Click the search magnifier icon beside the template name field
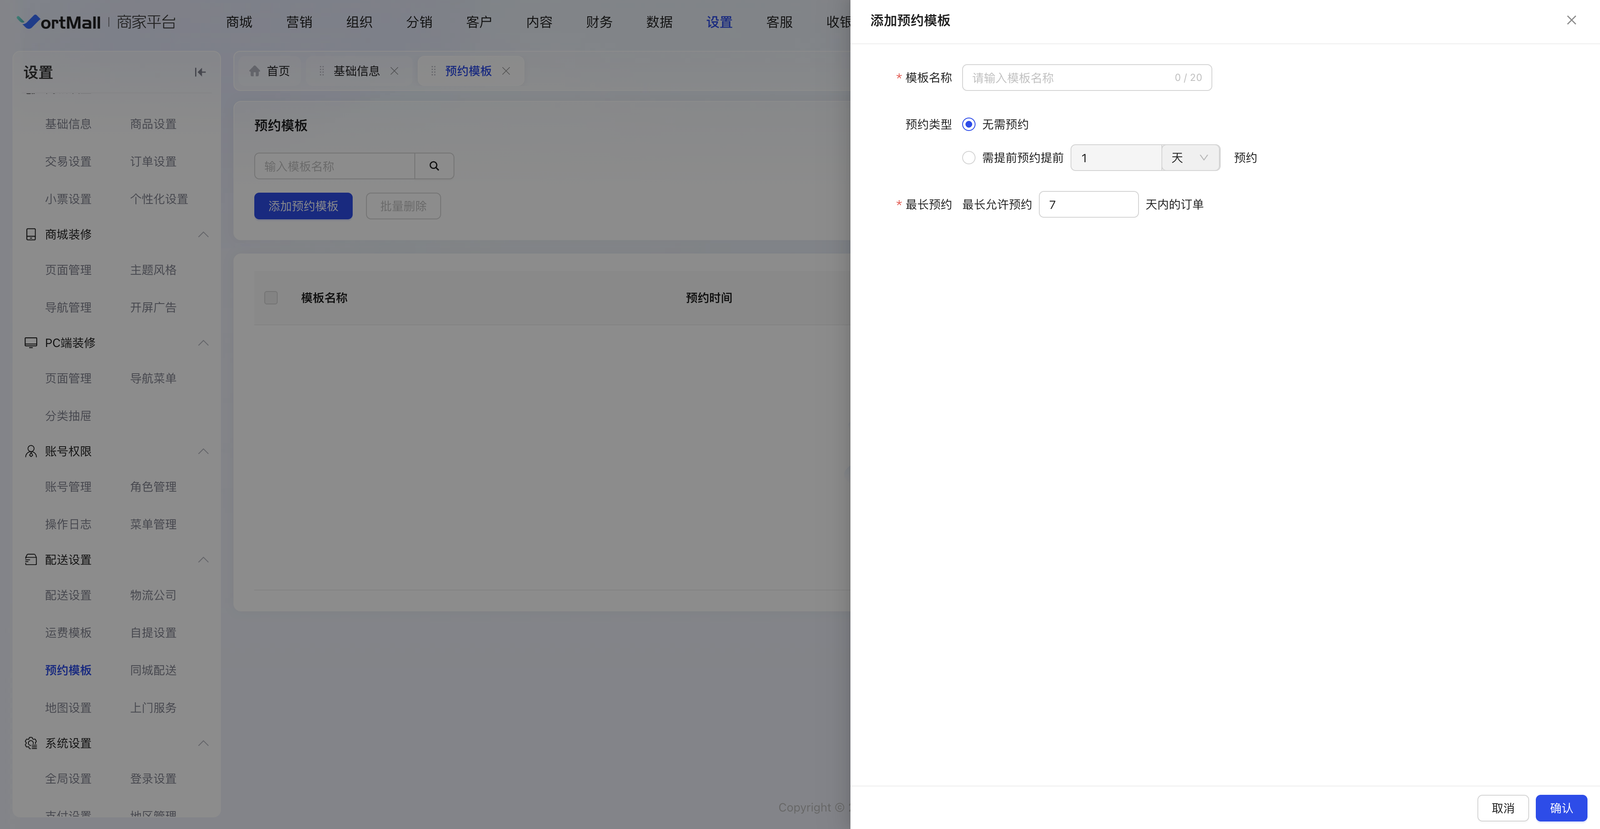Viewport: 1600px width, 829px height. [x=434, y=166]
